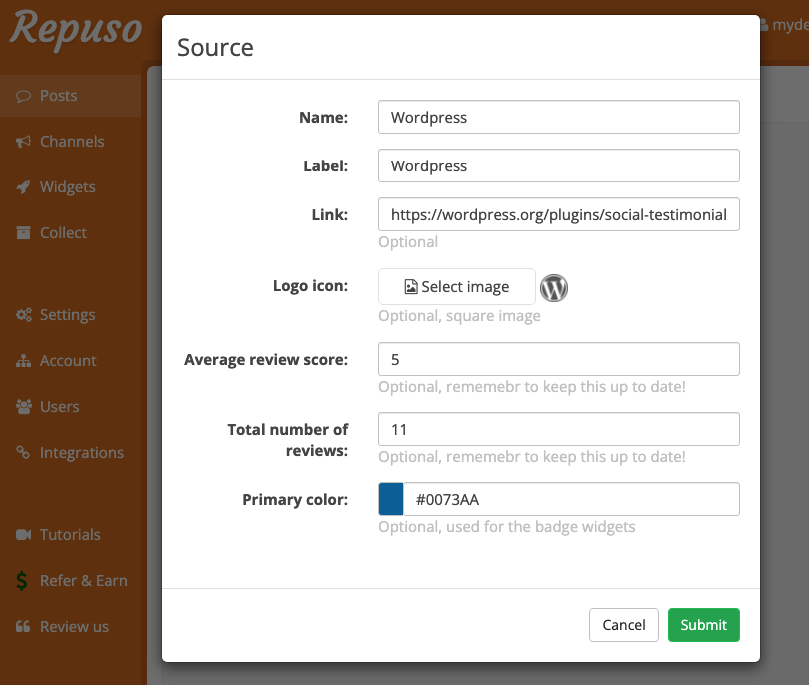
Task: Open the Collect section
Action: coord(60,232)
